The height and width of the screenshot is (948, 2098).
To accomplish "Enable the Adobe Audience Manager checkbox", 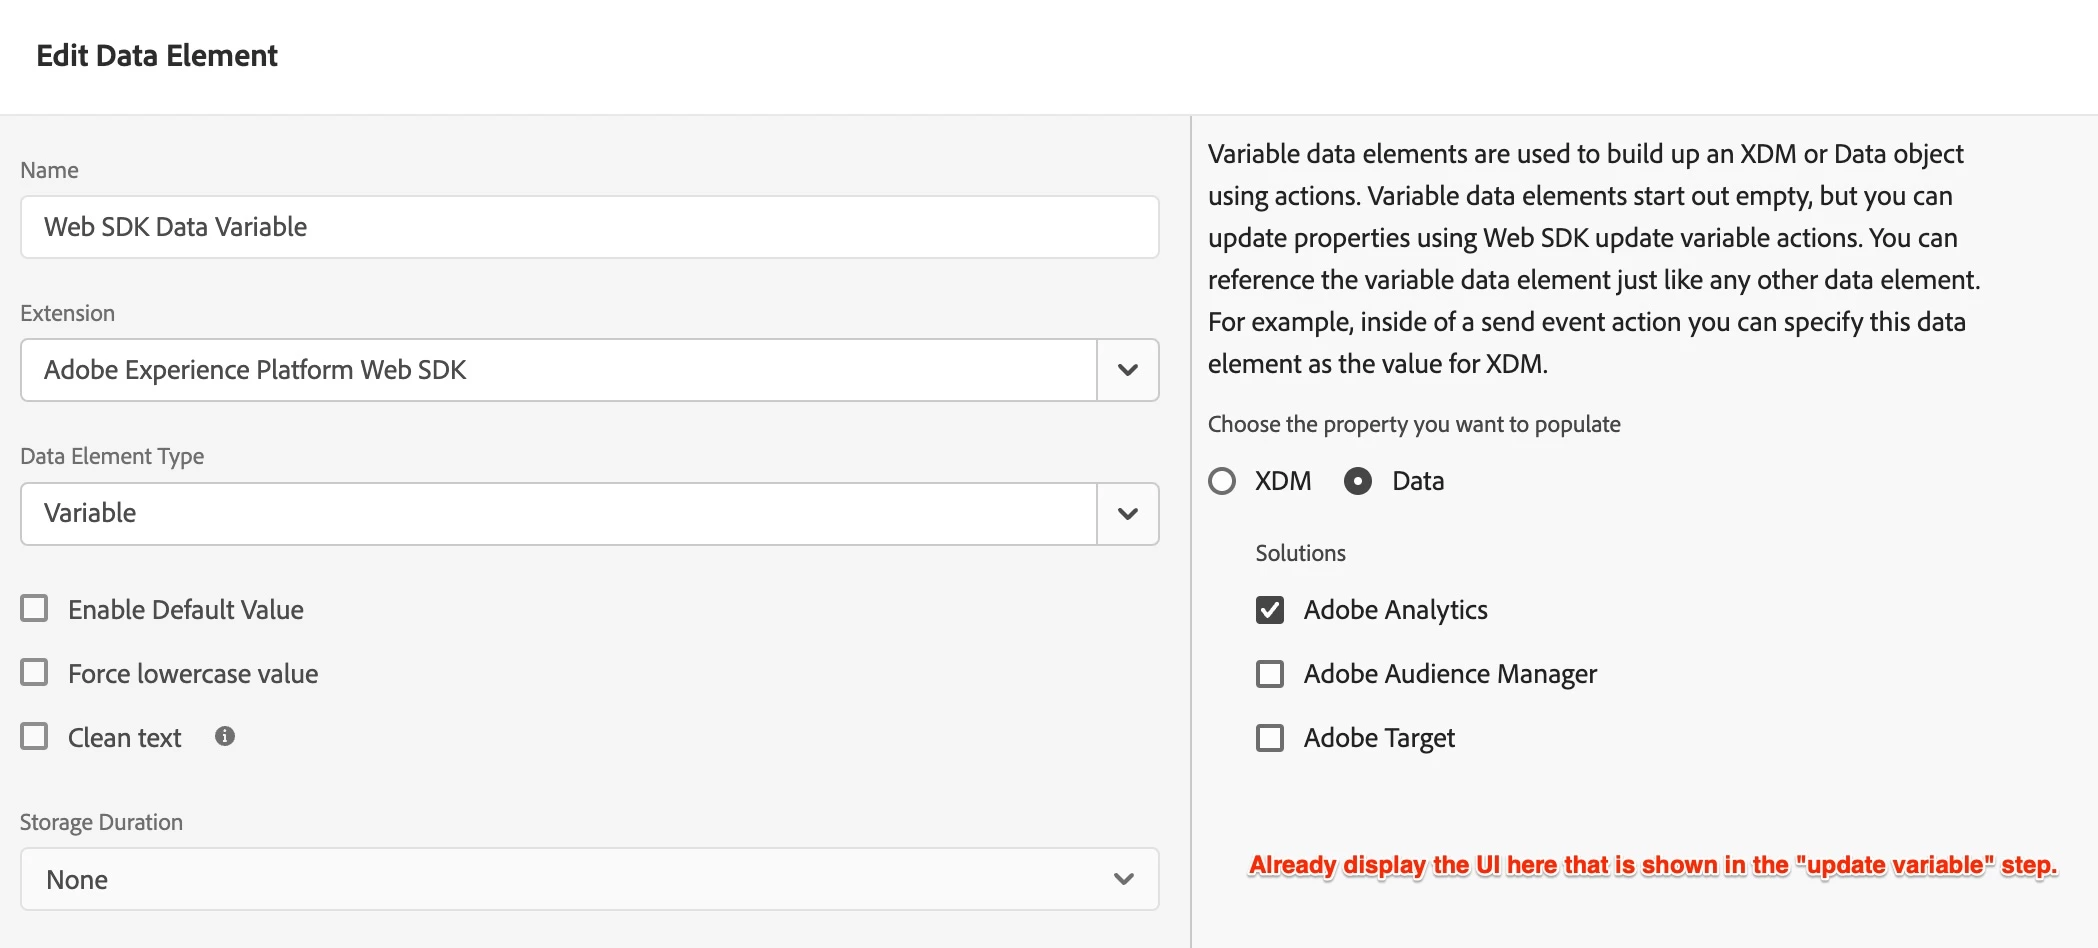I will tap(1270, 674).
